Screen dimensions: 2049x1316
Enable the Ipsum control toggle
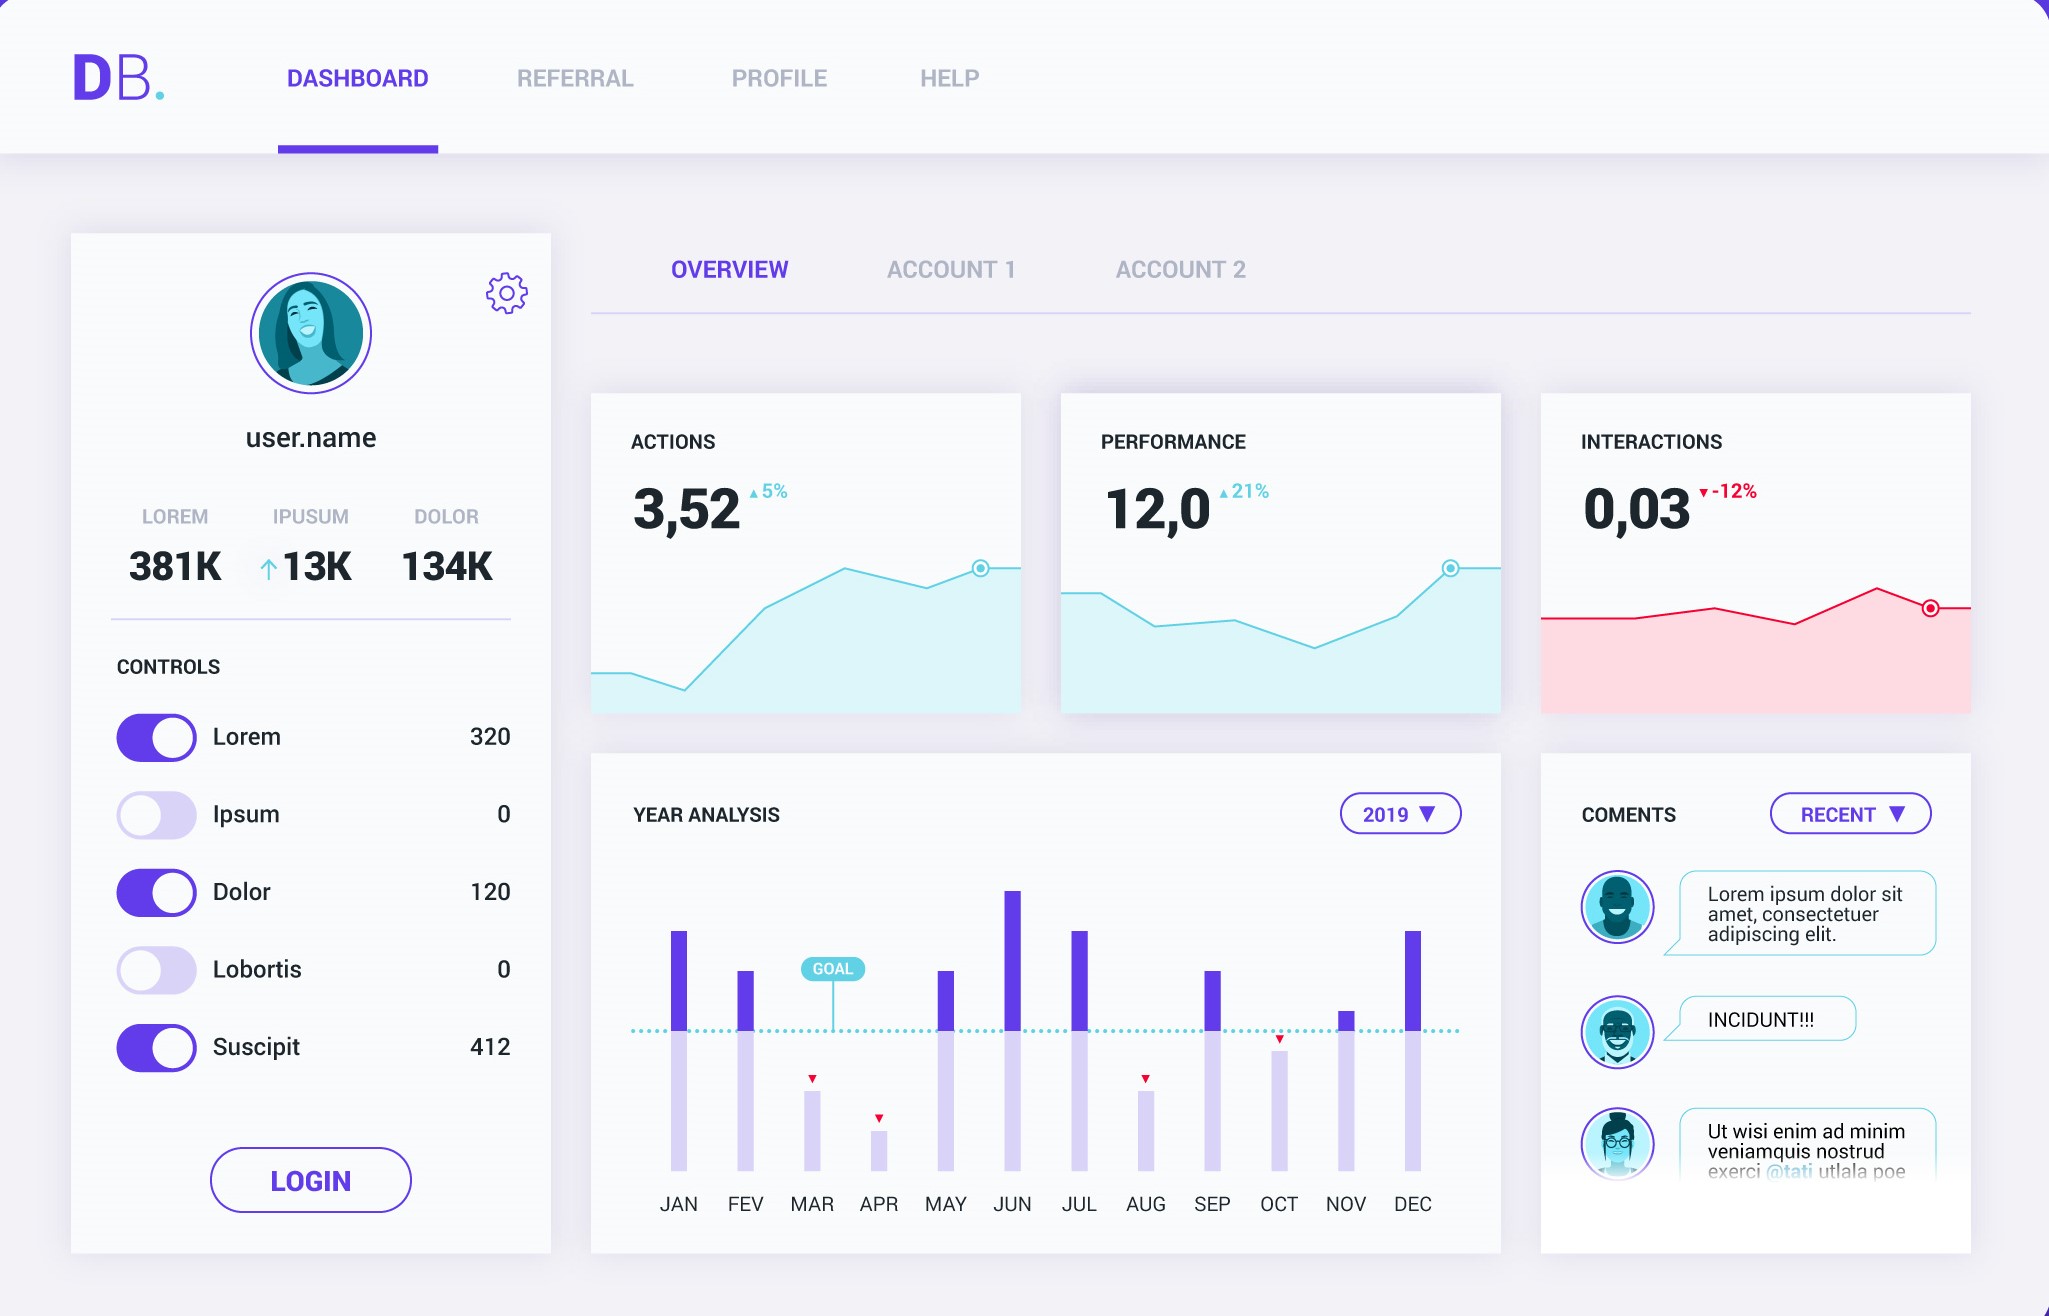click(x=156, y=814)
